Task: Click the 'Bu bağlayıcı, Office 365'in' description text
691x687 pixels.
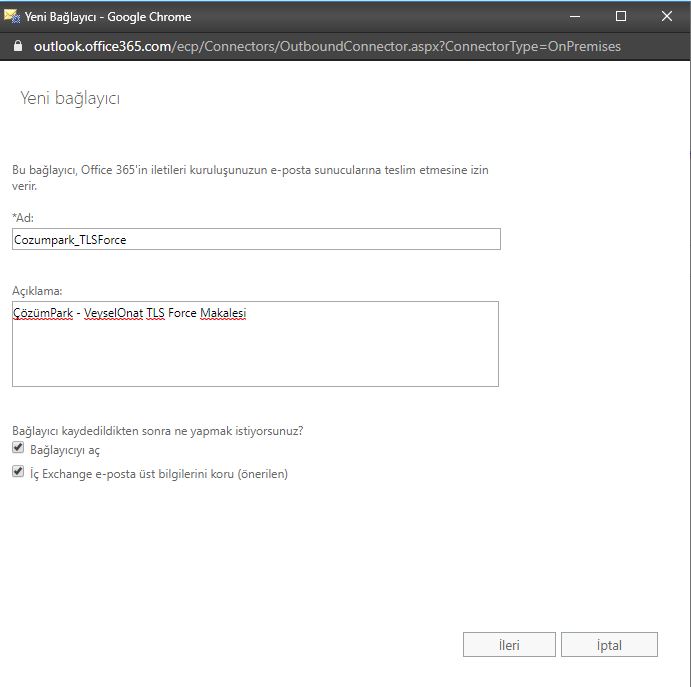Action: coord(250,178)
